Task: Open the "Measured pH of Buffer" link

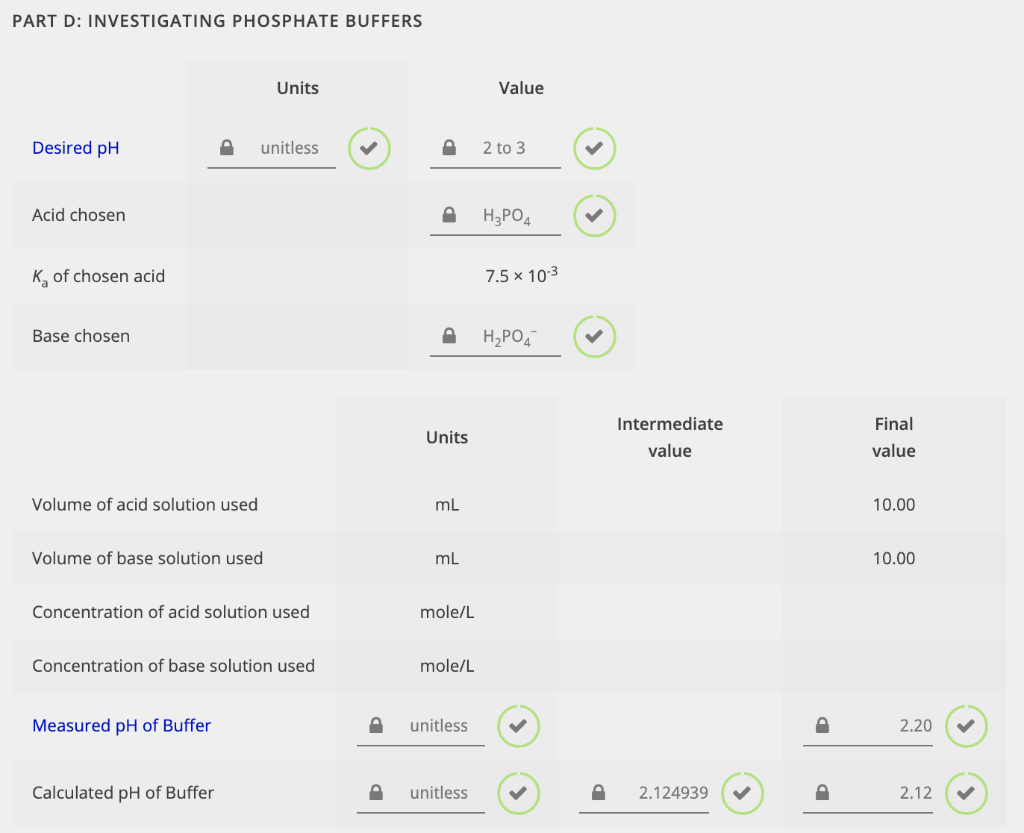Action: (x=121, y=725)
